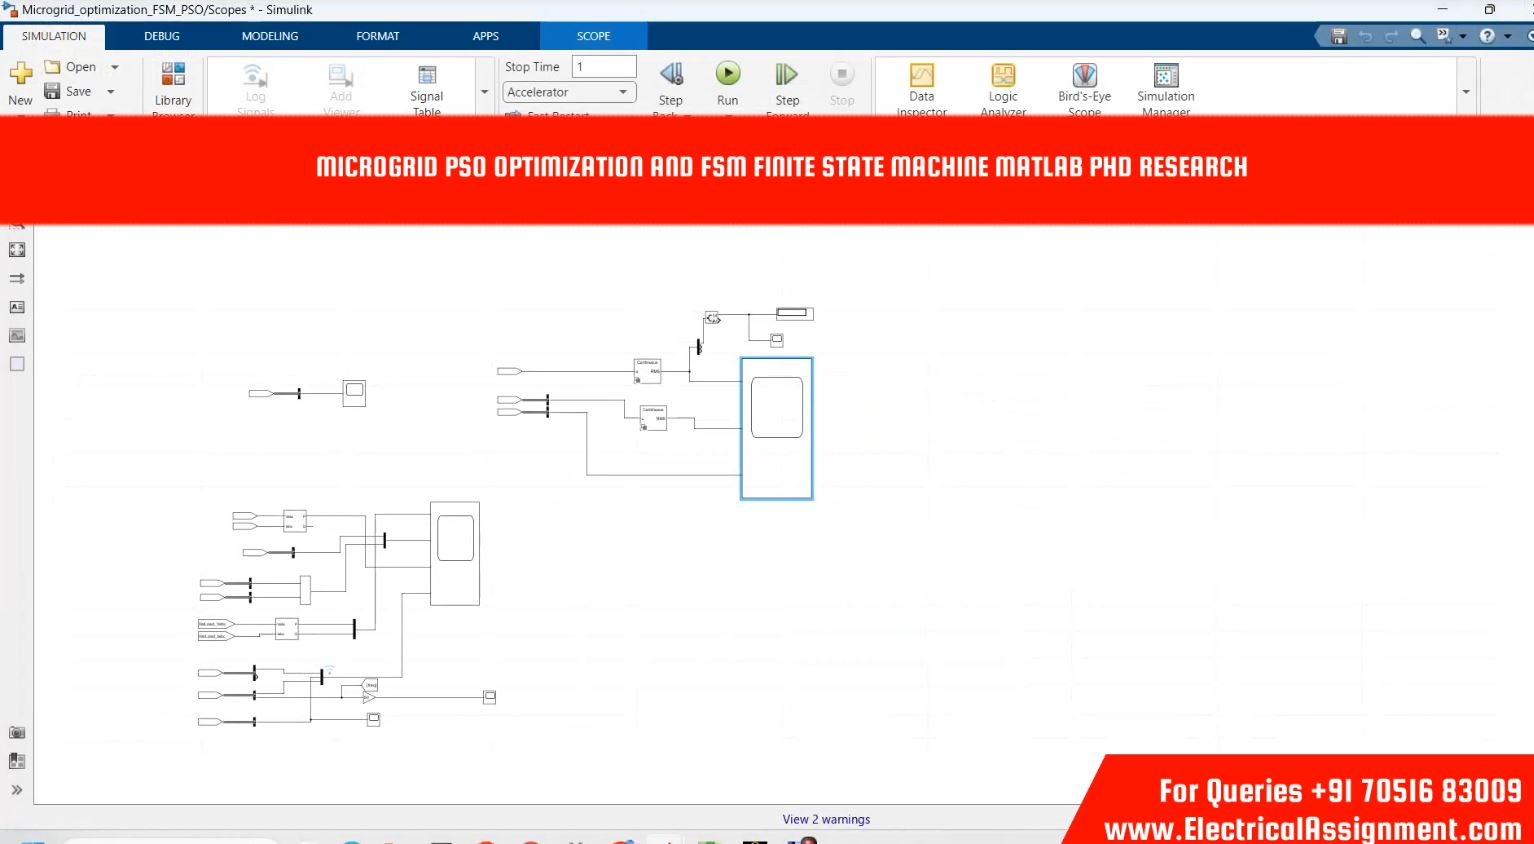The image size is (1534, 844).
Task: Expand the Prepare gallery dropdown arrow
Action: point(484,91)
